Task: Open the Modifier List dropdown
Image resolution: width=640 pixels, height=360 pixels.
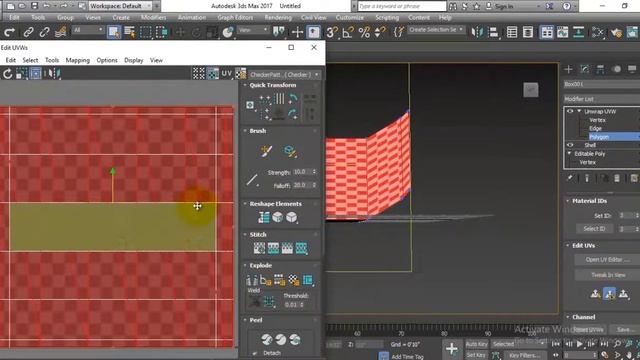Action: coord(602,99)
